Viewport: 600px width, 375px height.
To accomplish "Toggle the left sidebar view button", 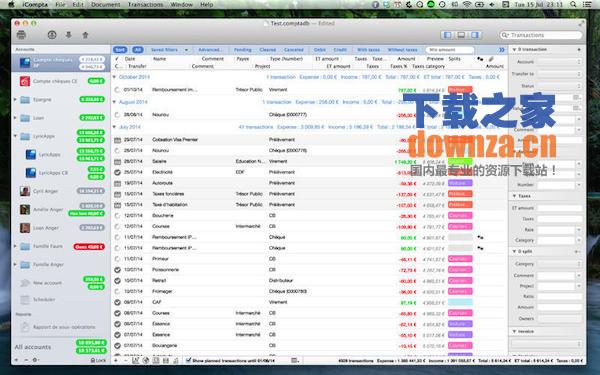I will [447, 35].
